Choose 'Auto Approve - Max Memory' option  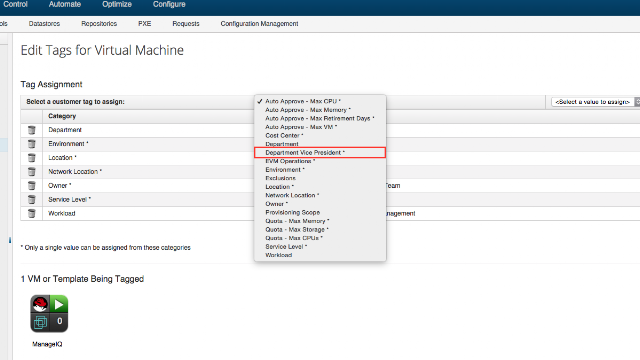click(320, 110)
